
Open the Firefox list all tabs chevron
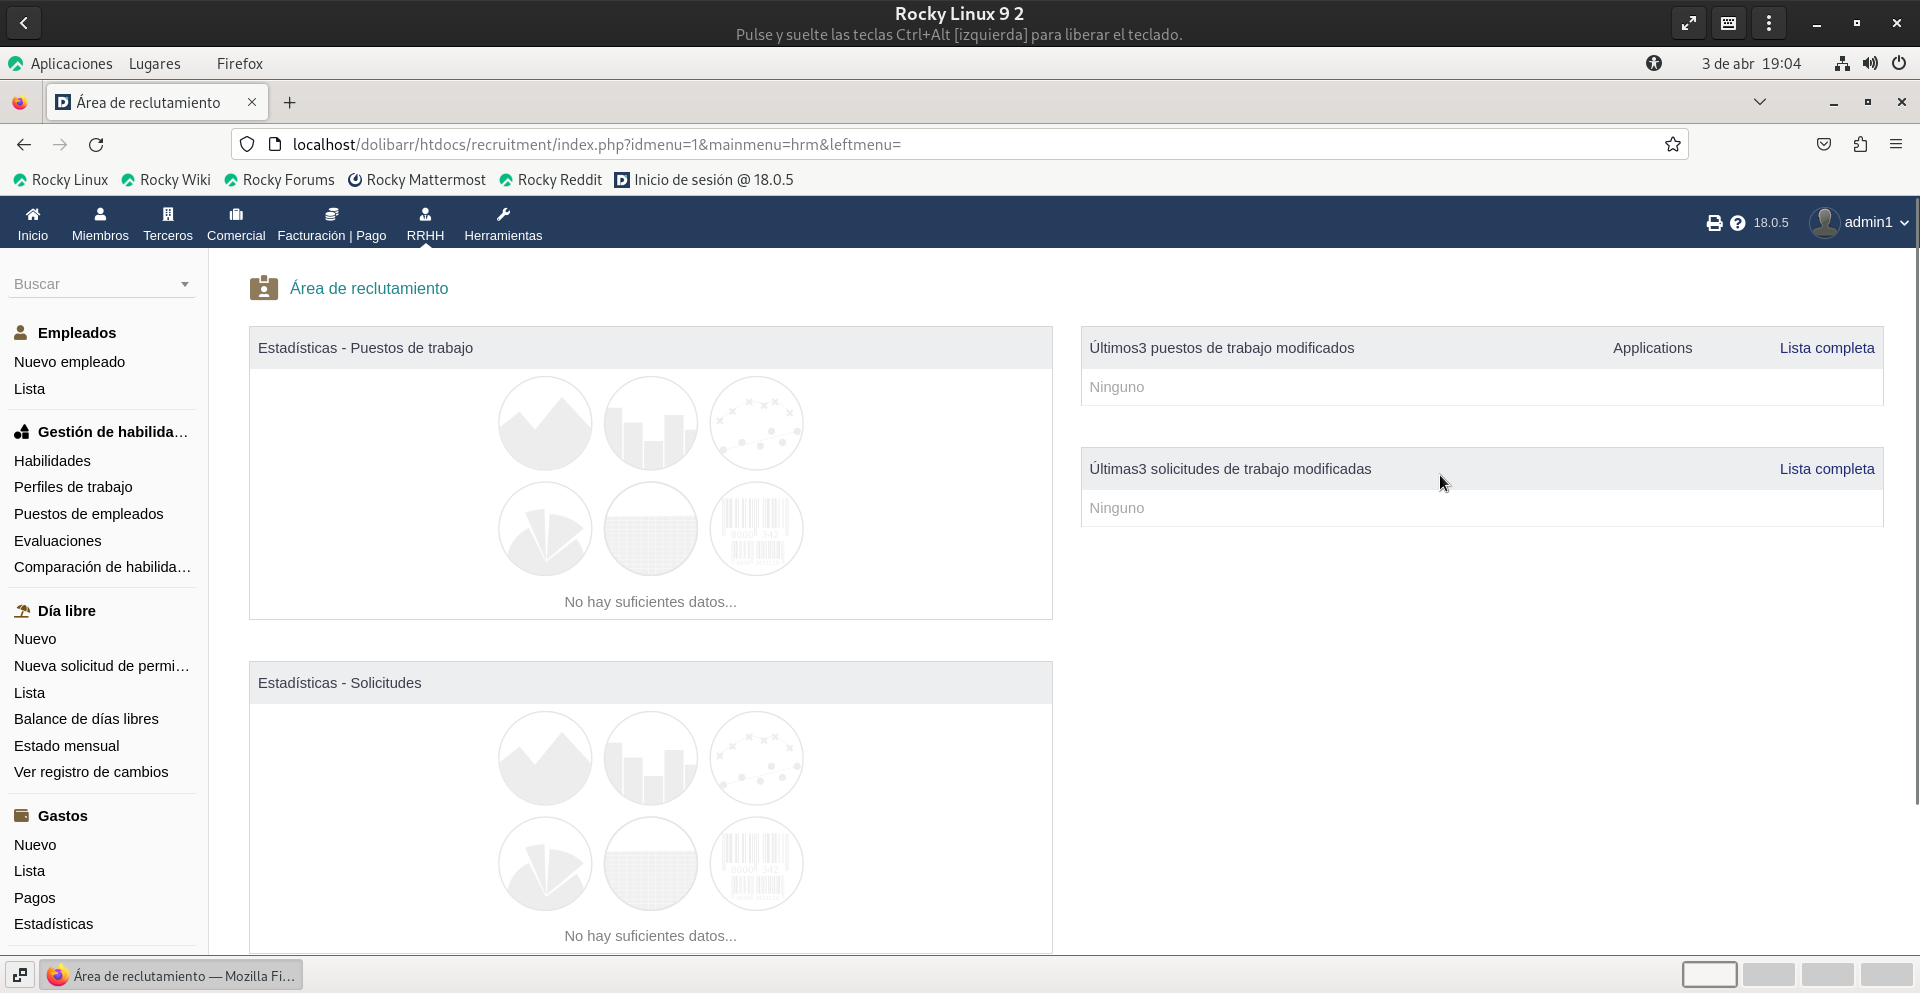(1760, 102)
